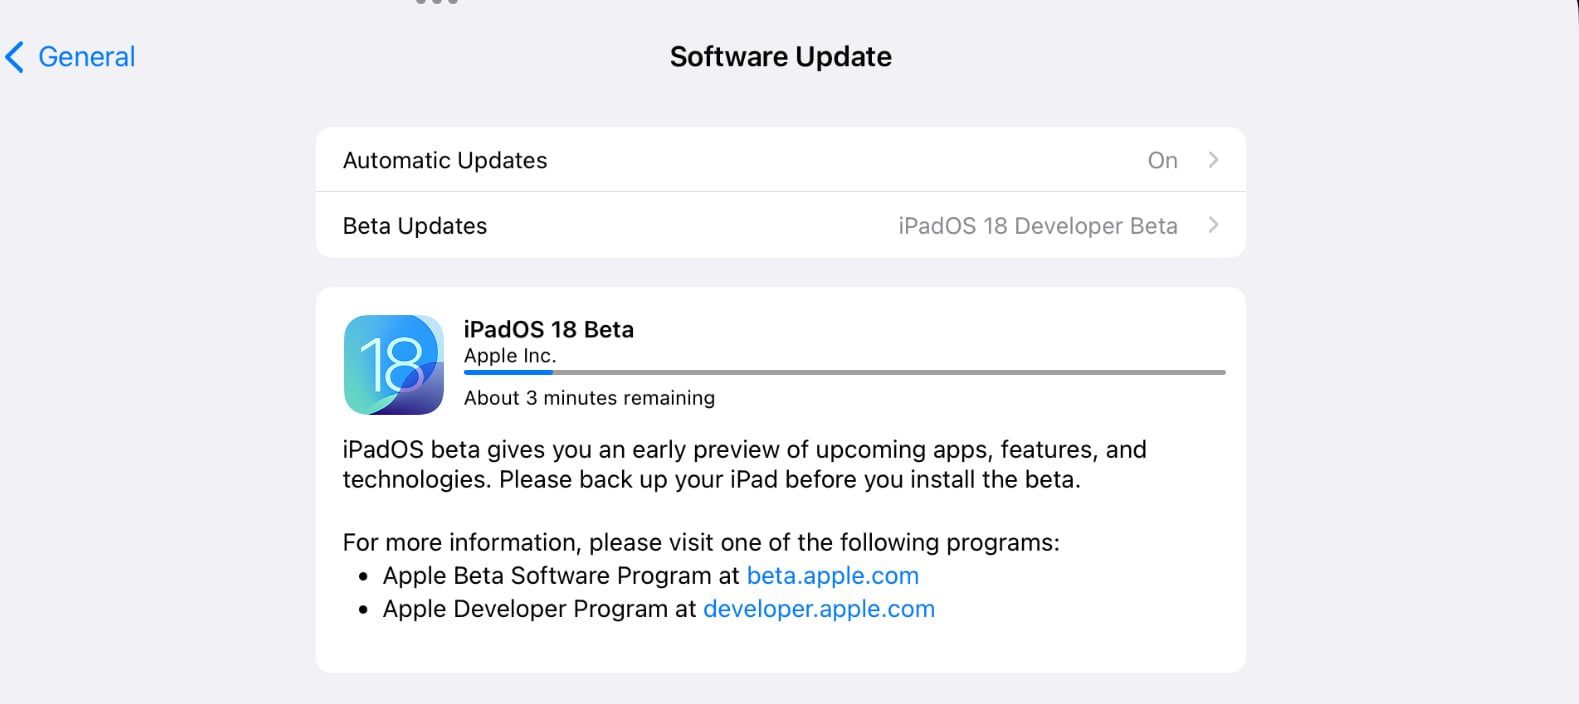Open the developer.apple.com link
This screenshot has width=1579, height=704.
click(x=819, y=609)
